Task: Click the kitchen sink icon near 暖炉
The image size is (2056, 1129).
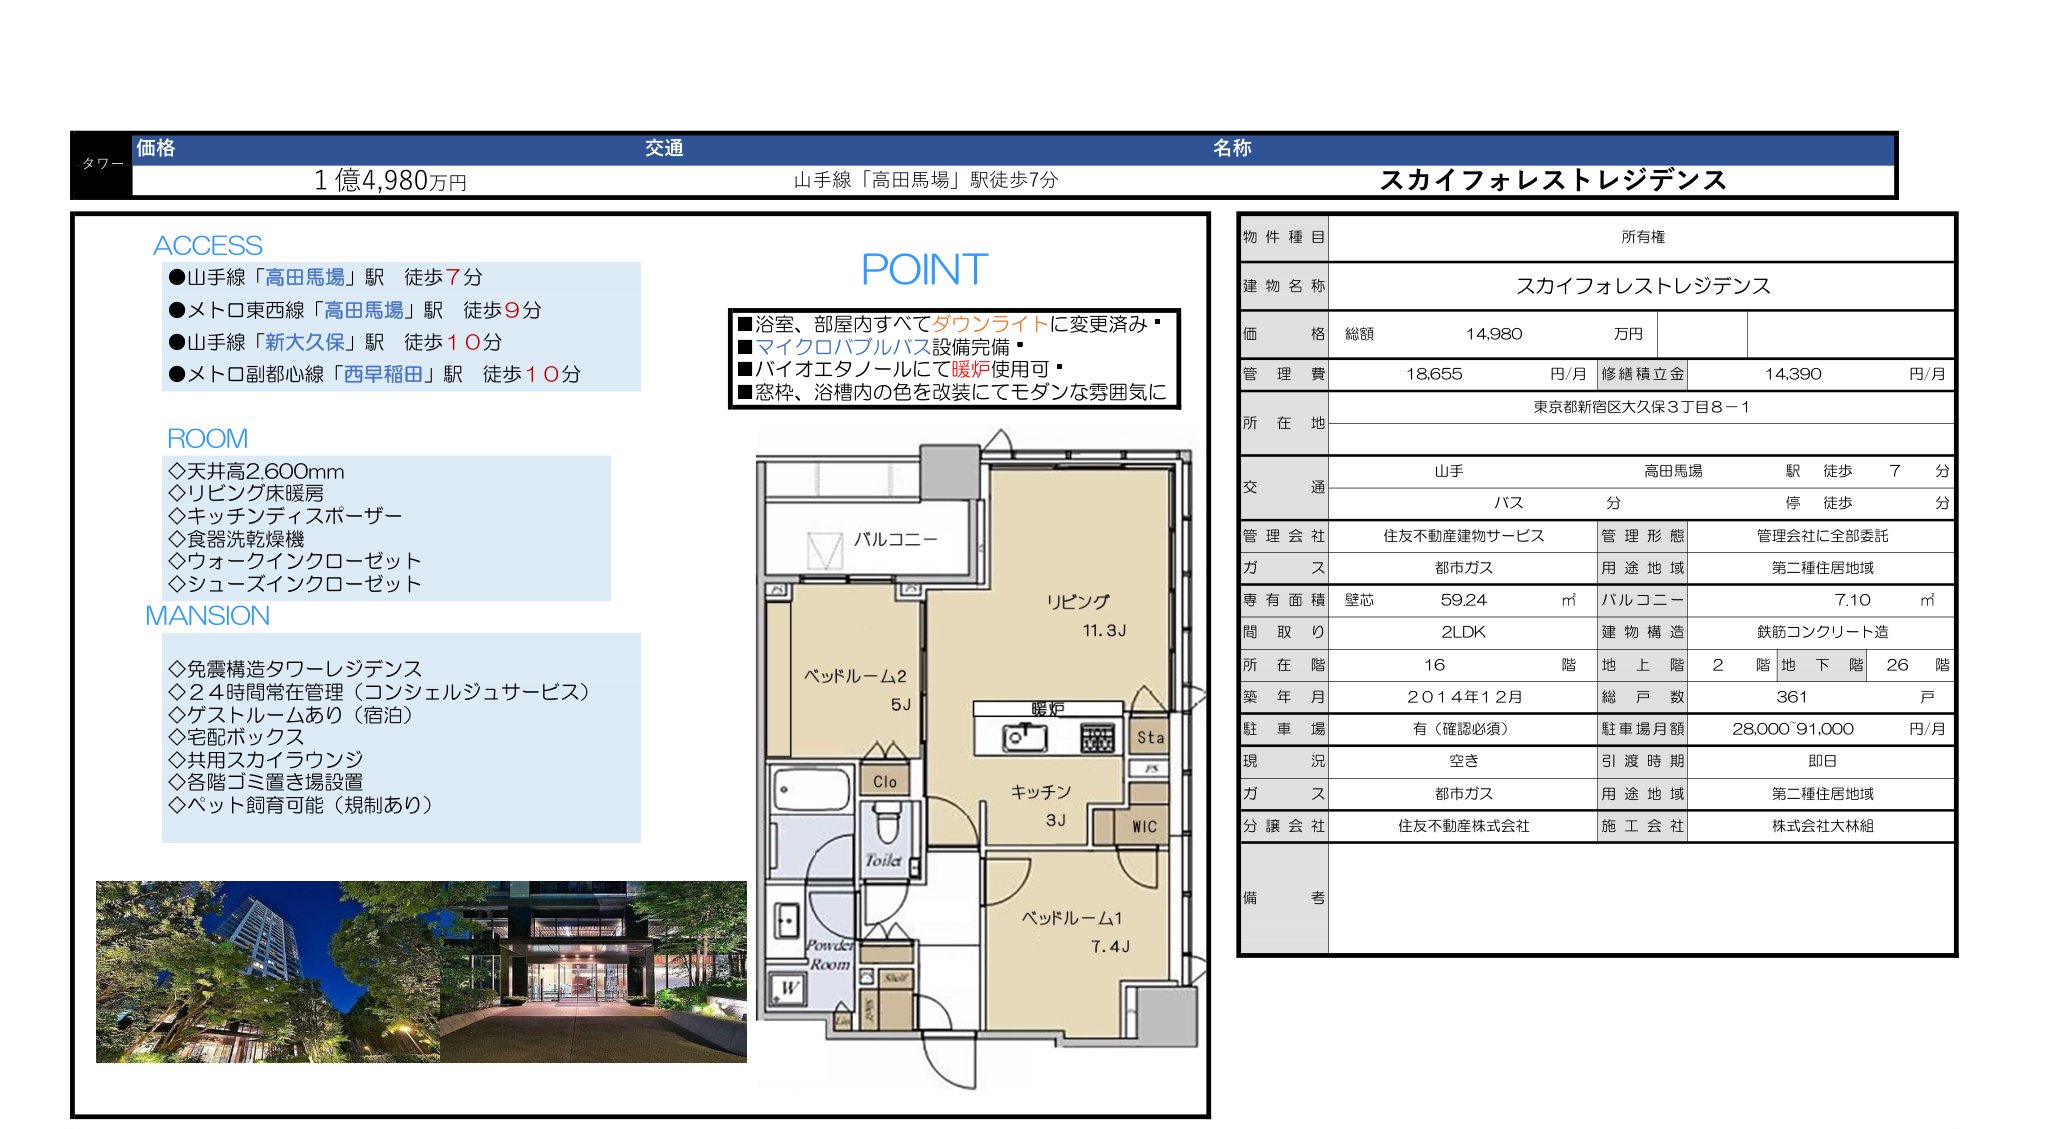Action: (1025, 737)
